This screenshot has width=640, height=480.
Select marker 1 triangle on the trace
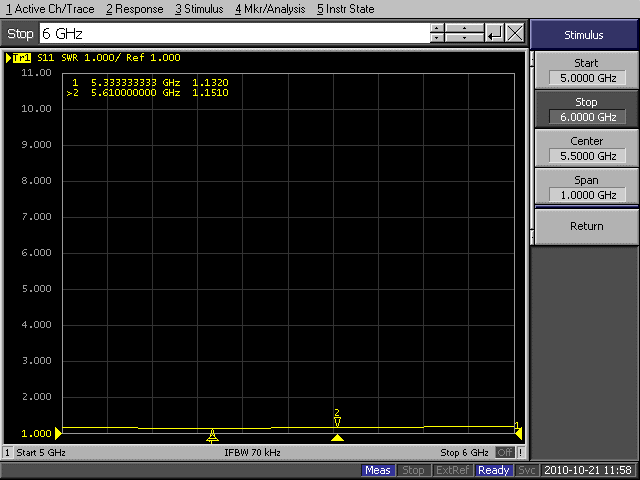pyautogui.click(x=212, y=436)
